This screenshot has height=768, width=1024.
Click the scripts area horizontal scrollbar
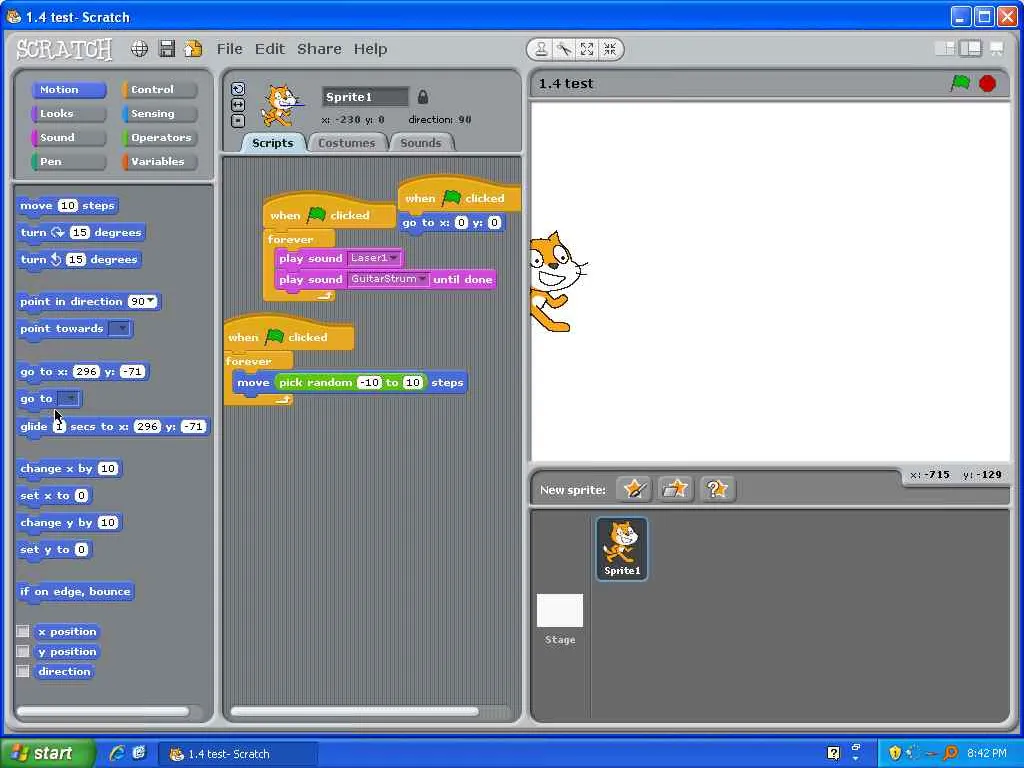tap(355, 711)
